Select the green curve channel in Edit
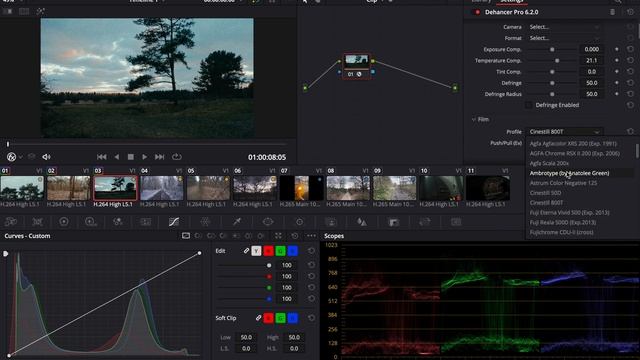 [280, 251]
